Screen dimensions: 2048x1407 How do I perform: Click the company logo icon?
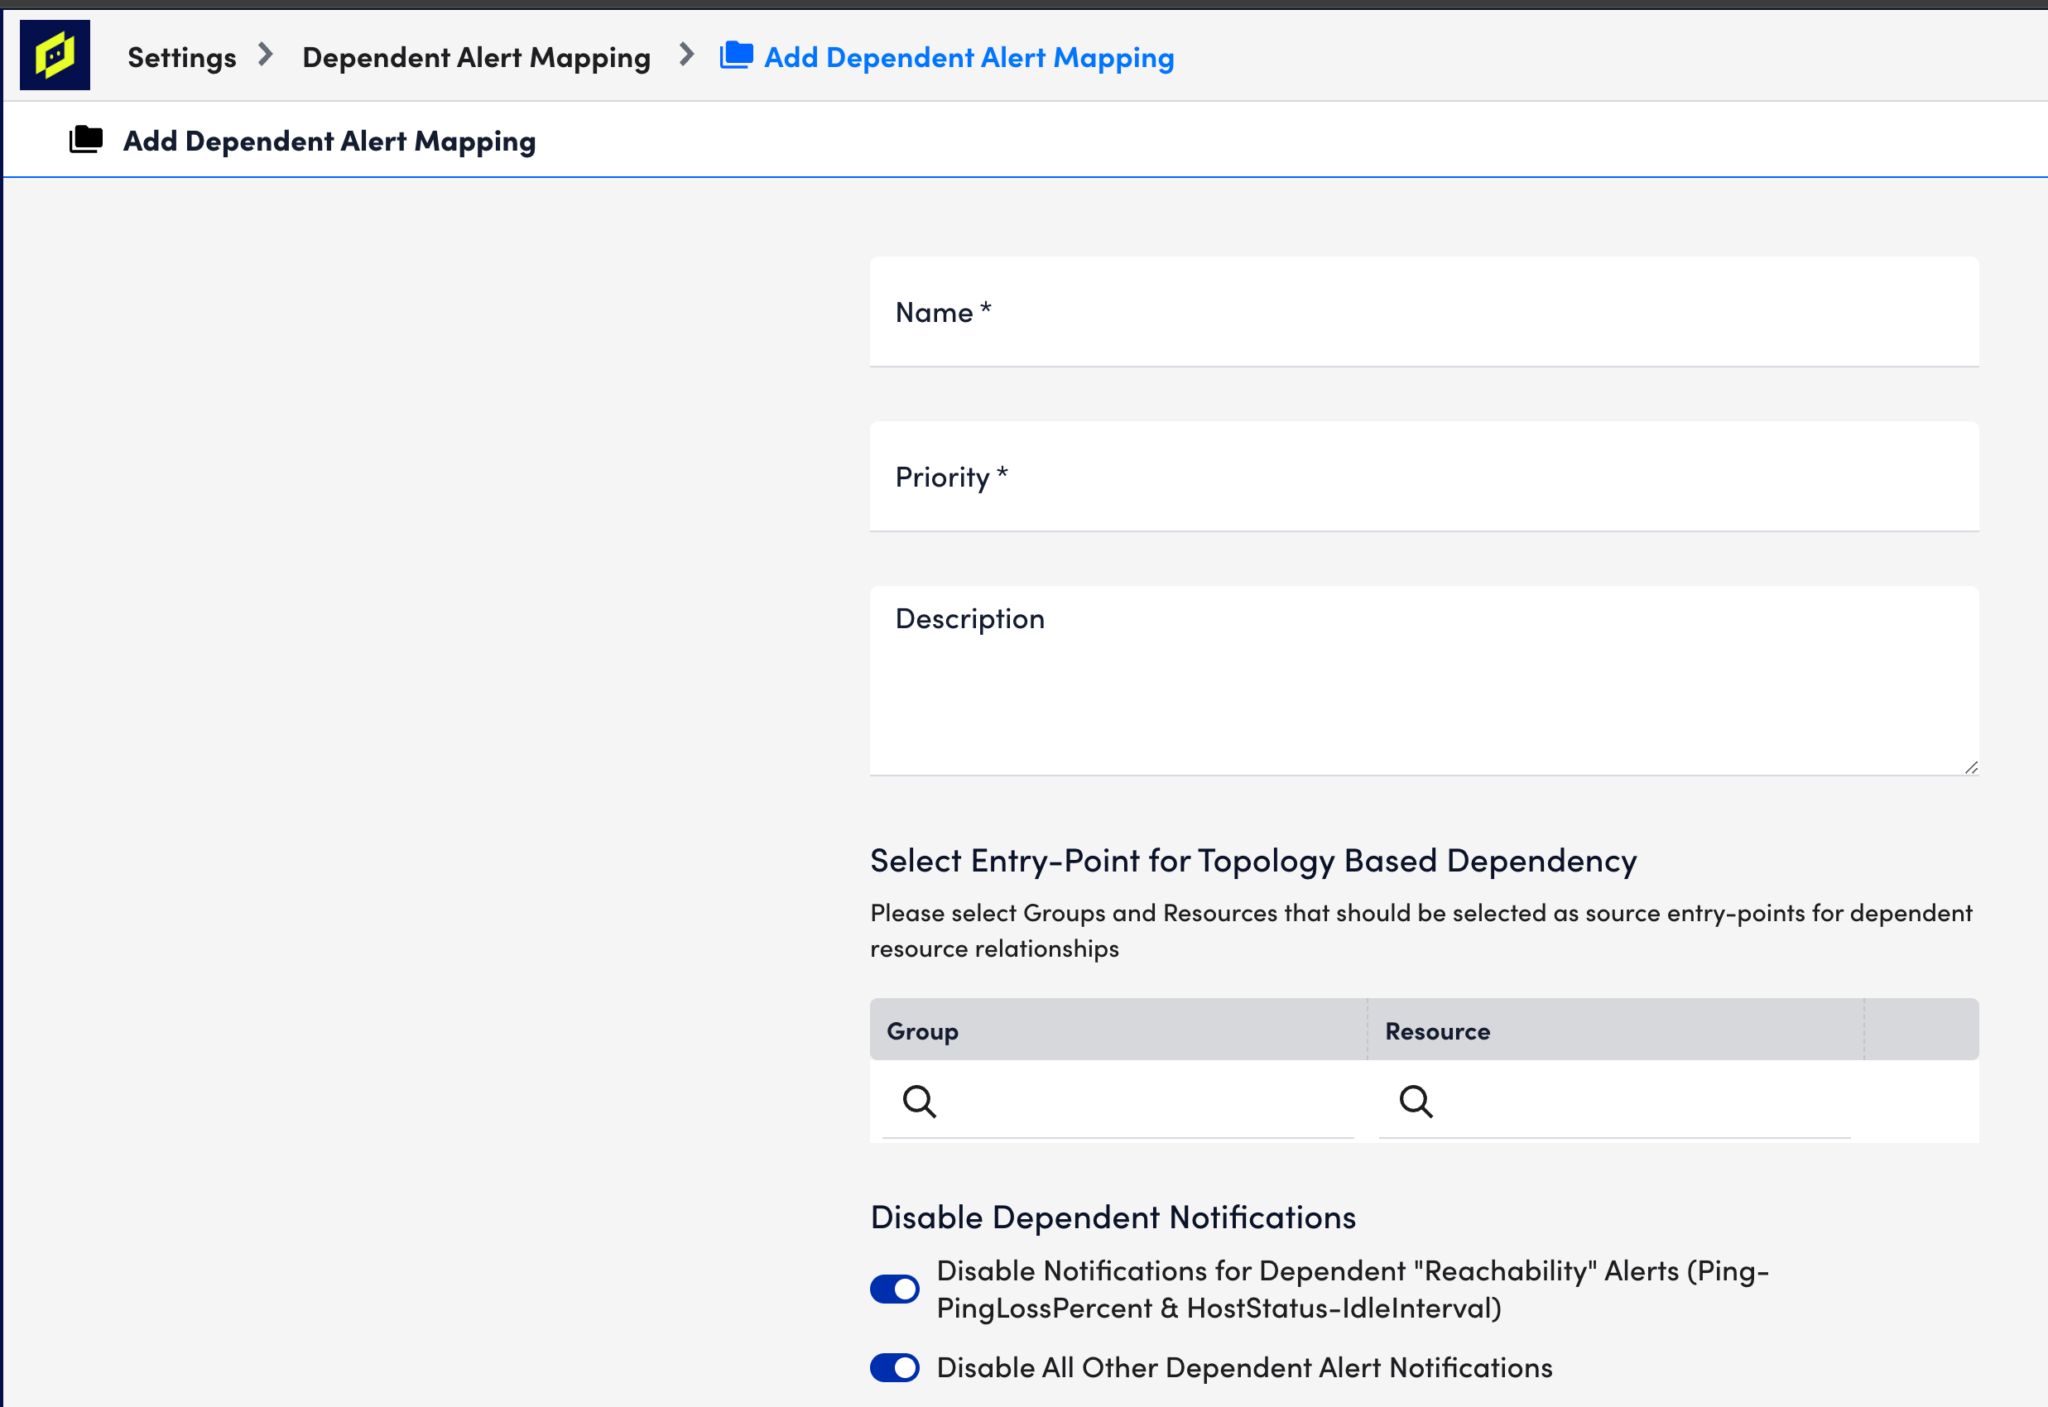click(x=55, y=54)
